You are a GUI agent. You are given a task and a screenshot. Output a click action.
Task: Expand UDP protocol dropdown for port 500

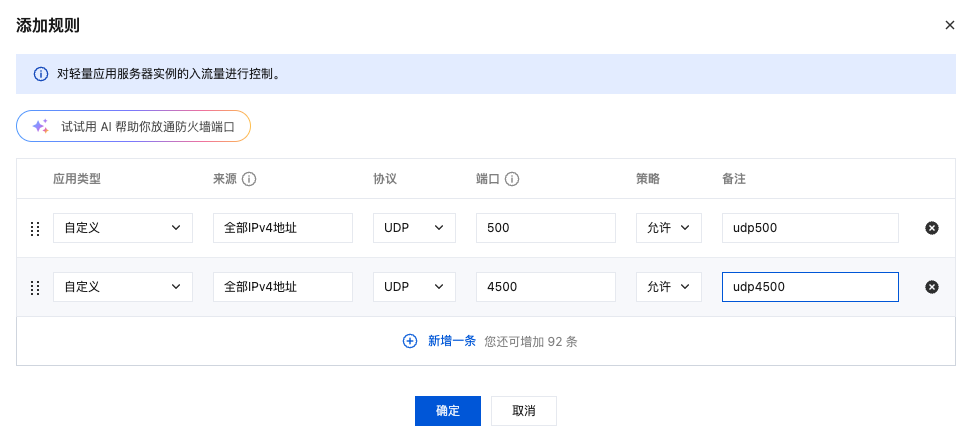click(414, 228)
